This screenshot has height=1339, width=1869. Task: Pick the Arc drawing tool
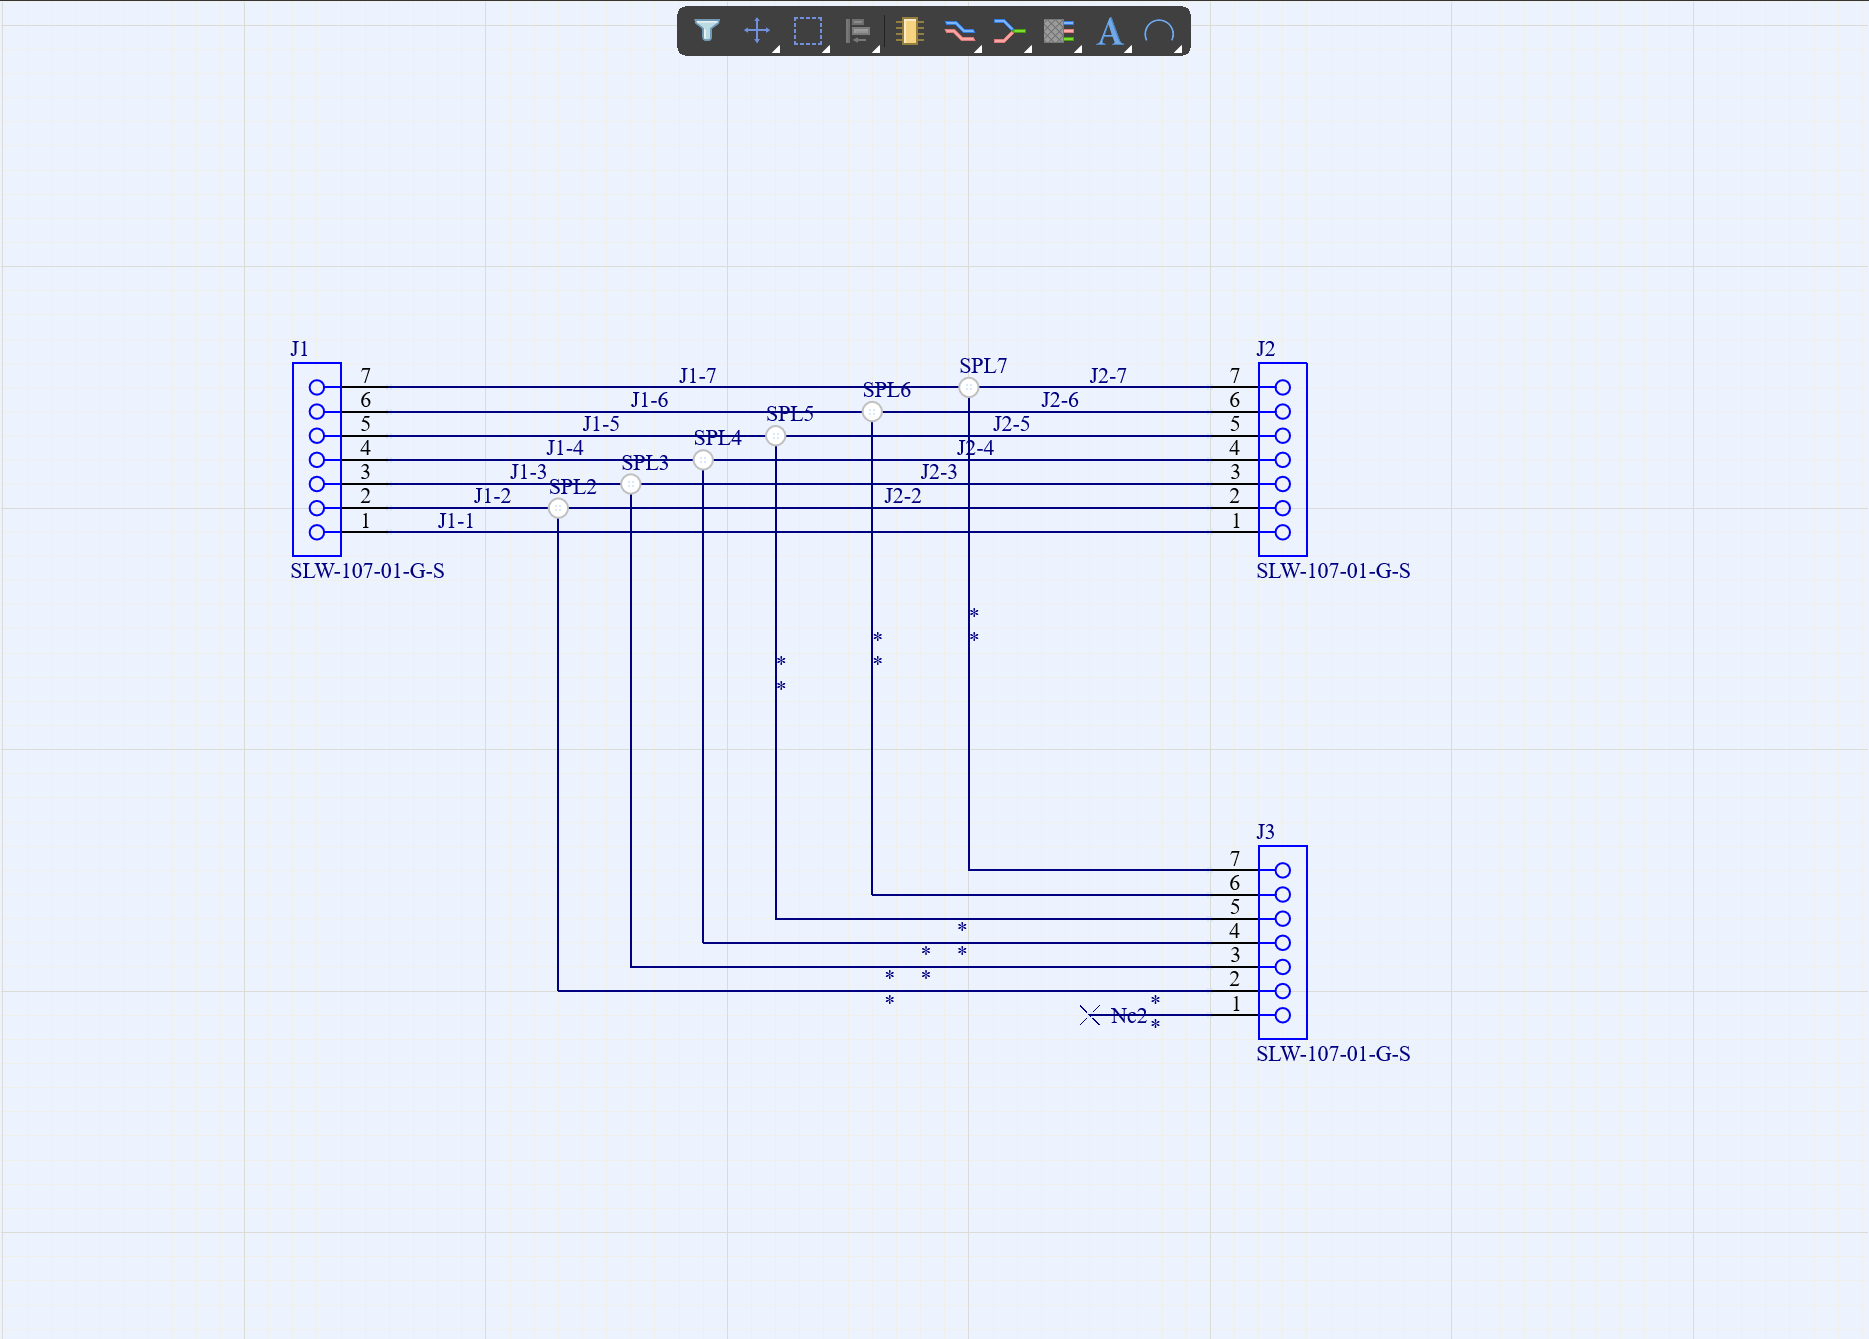click(x=1159, y=31)
